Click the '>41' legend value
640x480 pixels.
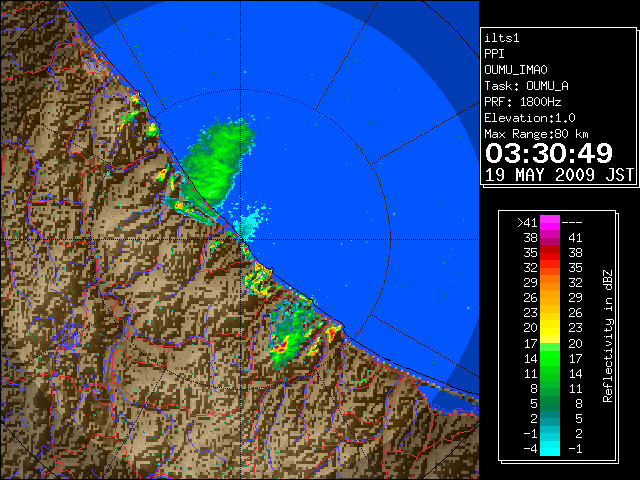(527, 223)
